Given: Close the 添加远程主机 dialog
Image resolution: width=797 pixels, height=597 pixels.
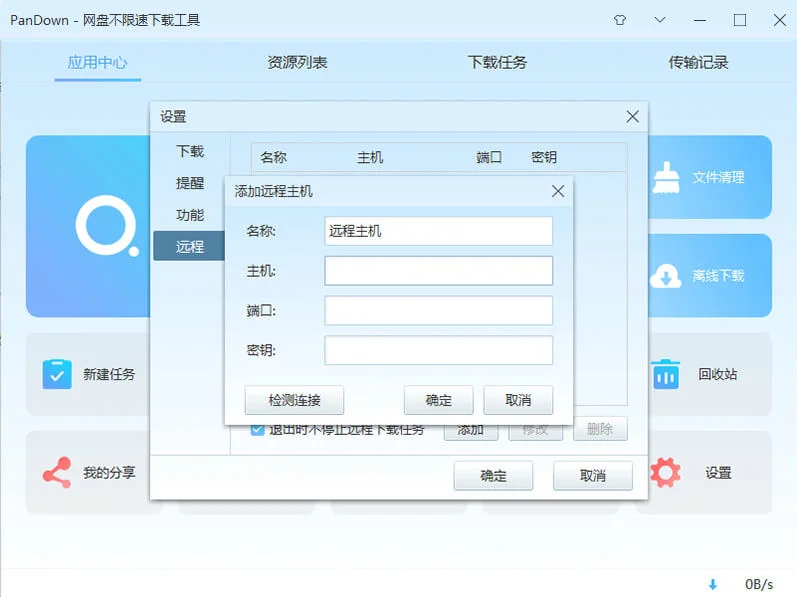Looking at the screenshot, I should point(558,192).
